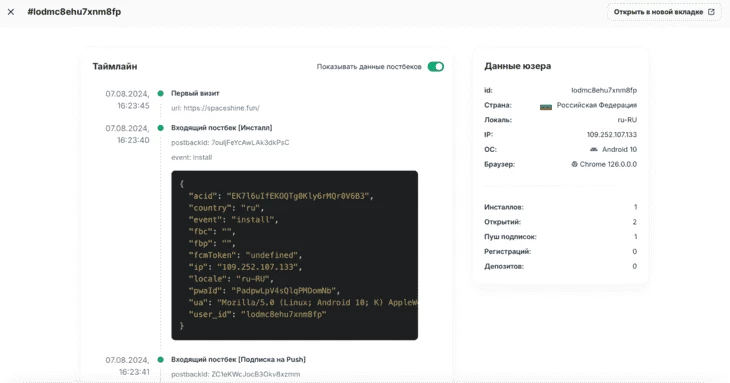Click the Входящий постбек [Подписка на Push] heading
The height and width of the screenshot is (383, 730).
[238, 359]
